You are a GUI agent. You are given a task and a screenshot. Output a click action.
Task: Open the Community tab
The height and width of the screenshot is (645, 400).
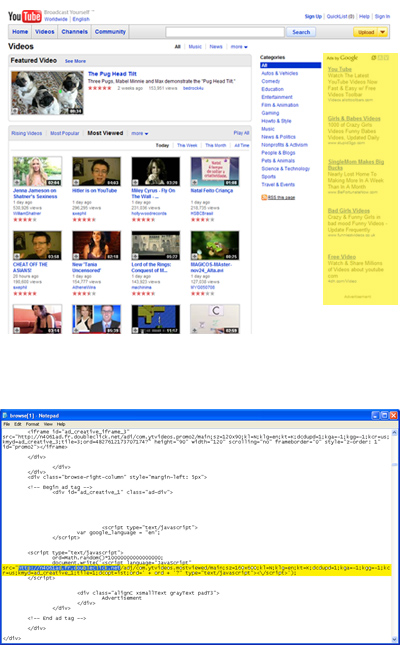tap(110, 32)
